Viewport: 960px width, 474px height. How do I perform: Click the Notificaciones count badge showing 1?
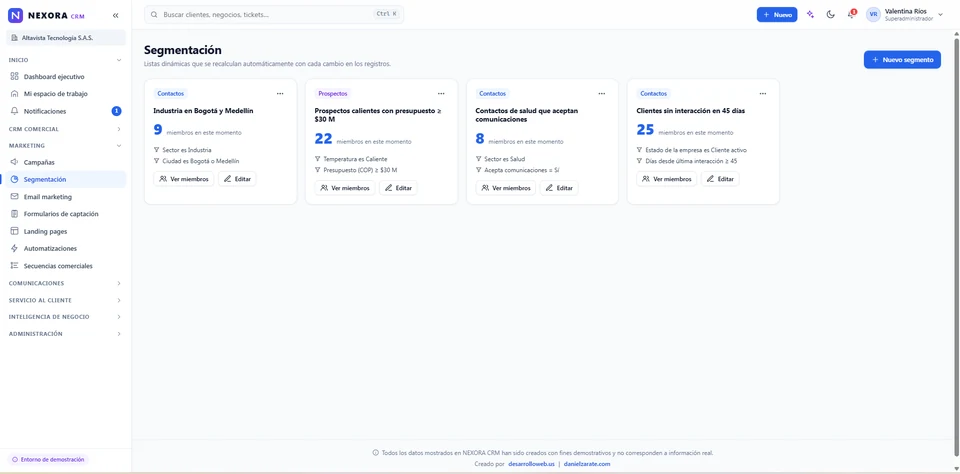116,111
